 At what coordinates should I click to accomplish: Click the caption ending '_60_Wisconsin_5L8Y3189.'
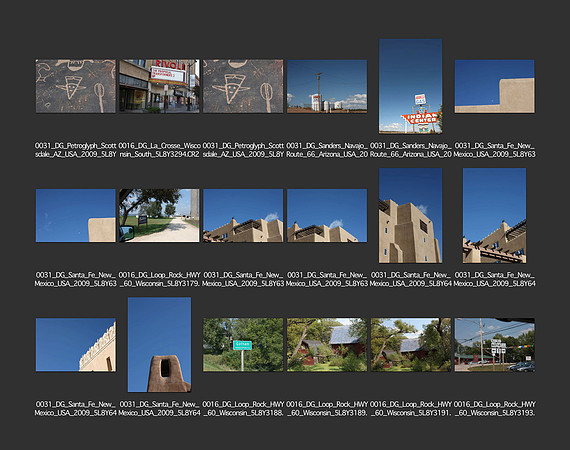[327, 409]
